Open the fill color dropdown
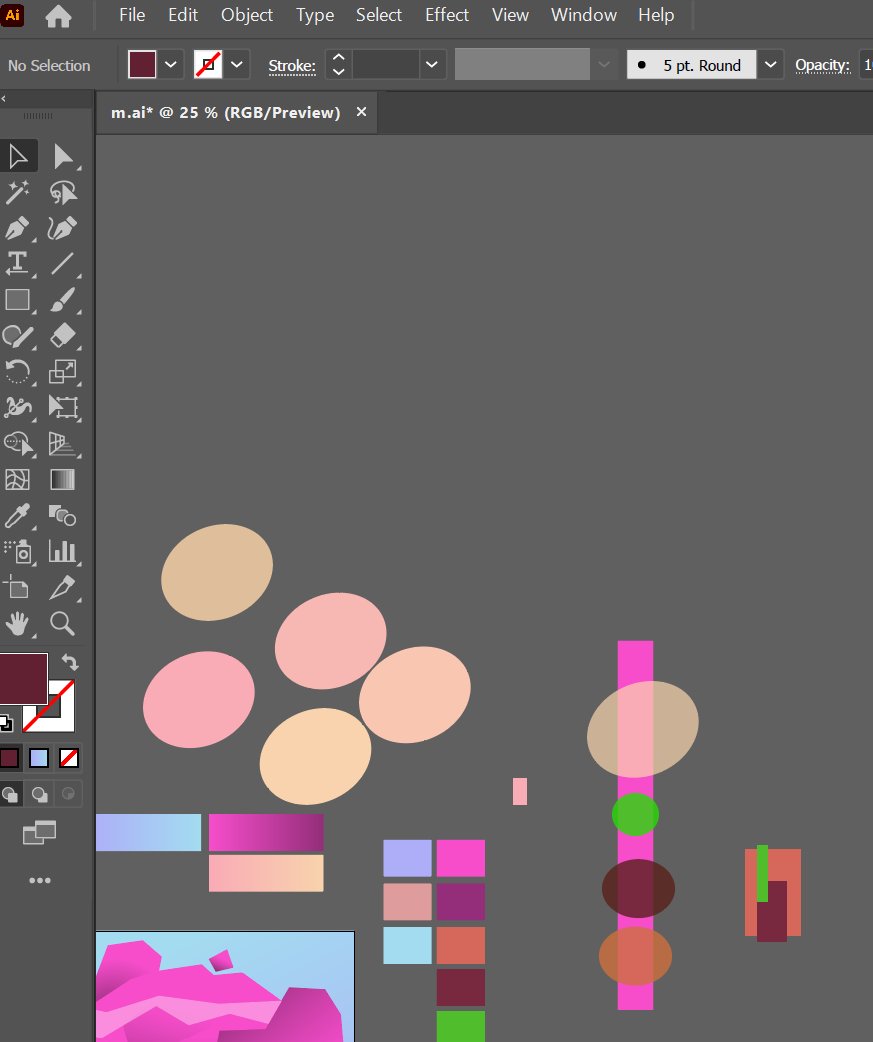The height and width of the screenshot is (1042, 873). click(171, 65)
